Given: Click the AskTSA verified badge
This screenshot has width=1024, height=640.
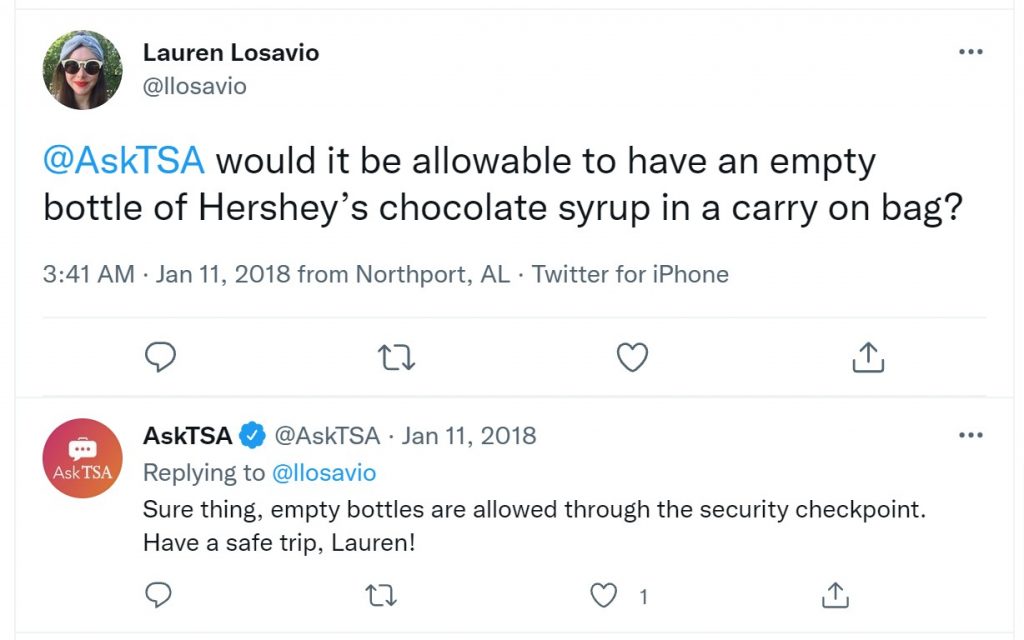Looking at the screenshot, I should click(x=252, y=436).
